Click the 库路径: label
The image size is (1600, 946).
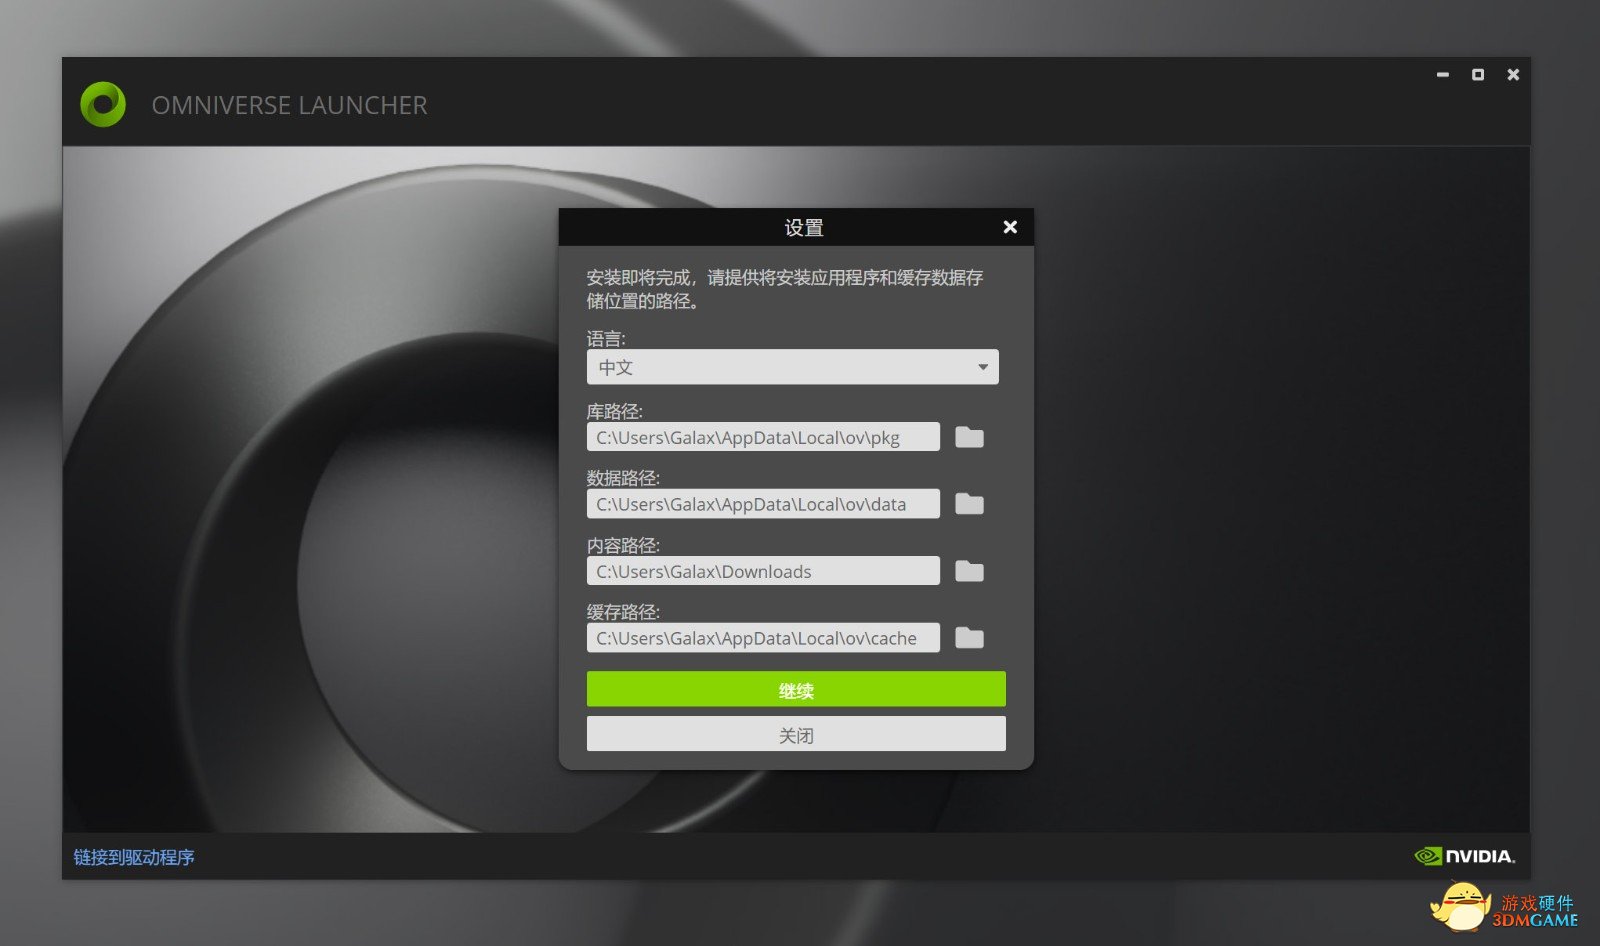615,411
